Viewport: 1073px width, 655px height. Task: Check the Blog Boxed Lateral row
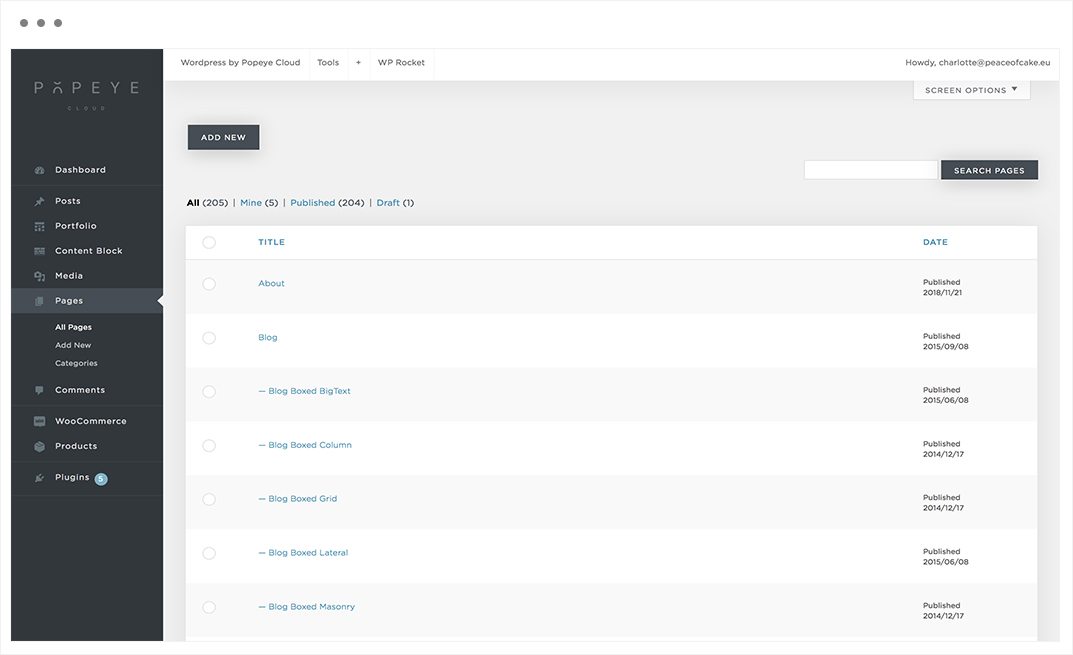click(209, 553)
